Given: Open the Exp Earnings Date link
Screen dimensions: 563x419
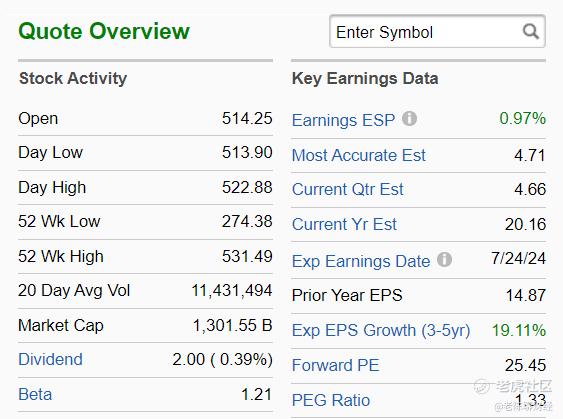Looking at the screenshot, I should (x=361, y=261).
